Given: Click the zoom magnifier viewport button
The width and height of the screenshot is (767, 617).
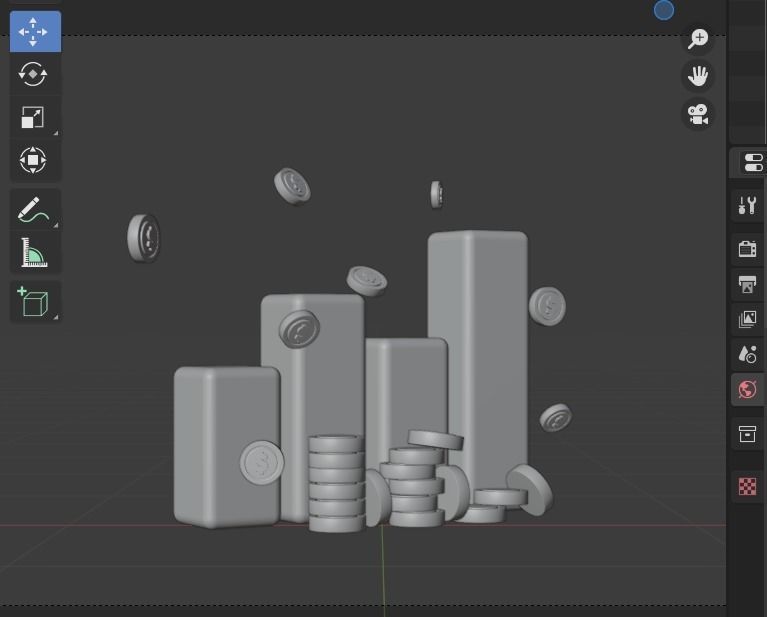Looking at the screenshot, I should click(x=698, y=39).
